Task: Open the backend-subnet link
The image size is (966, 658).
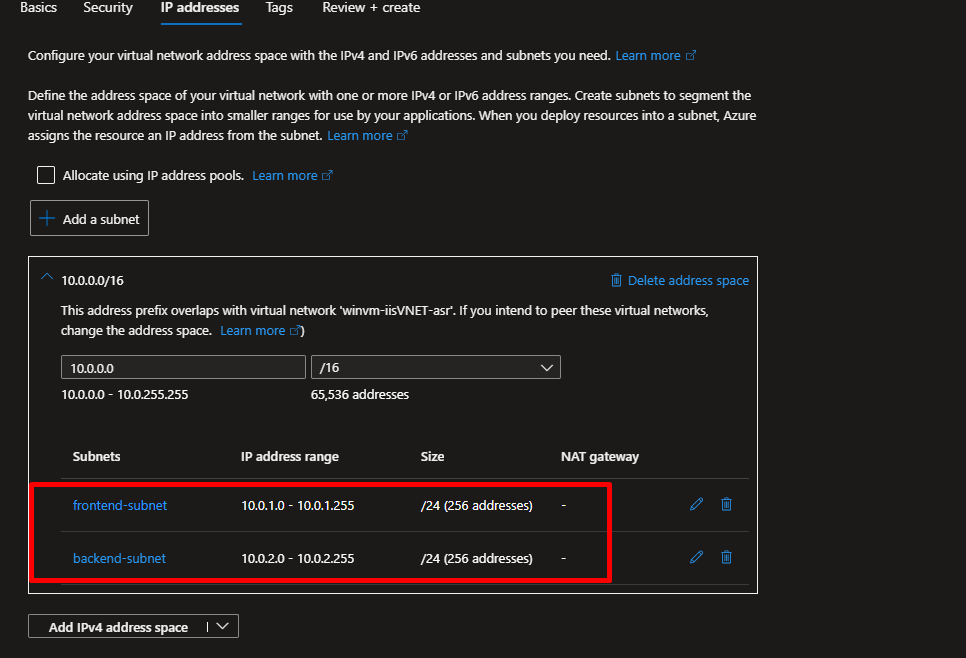Action: (119, 558)
